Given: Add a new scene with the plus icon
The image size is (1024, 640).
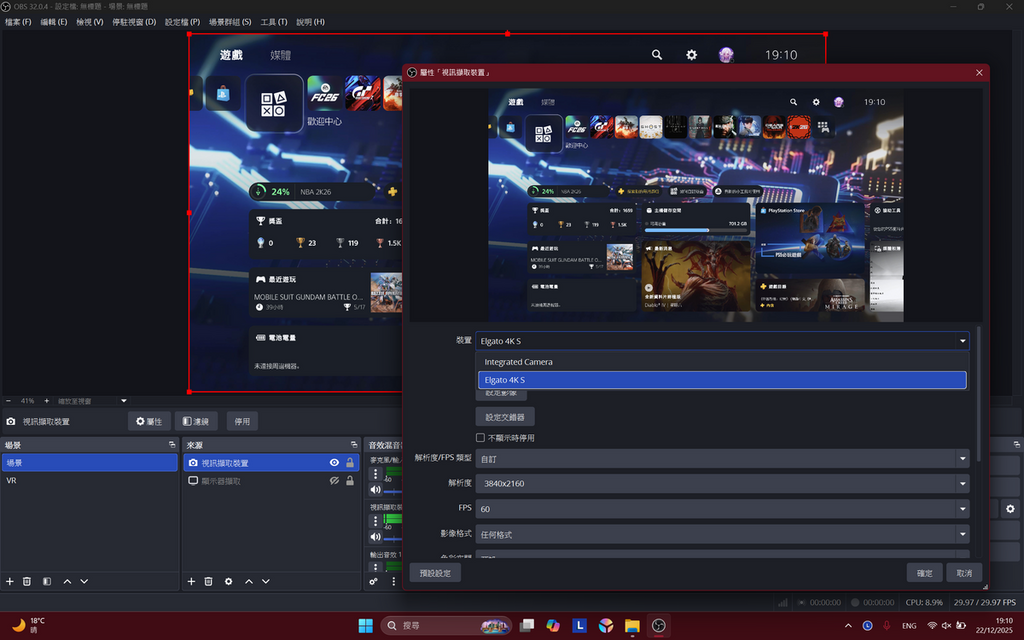Looking at the screenshot, I should (x=10, y=581).
